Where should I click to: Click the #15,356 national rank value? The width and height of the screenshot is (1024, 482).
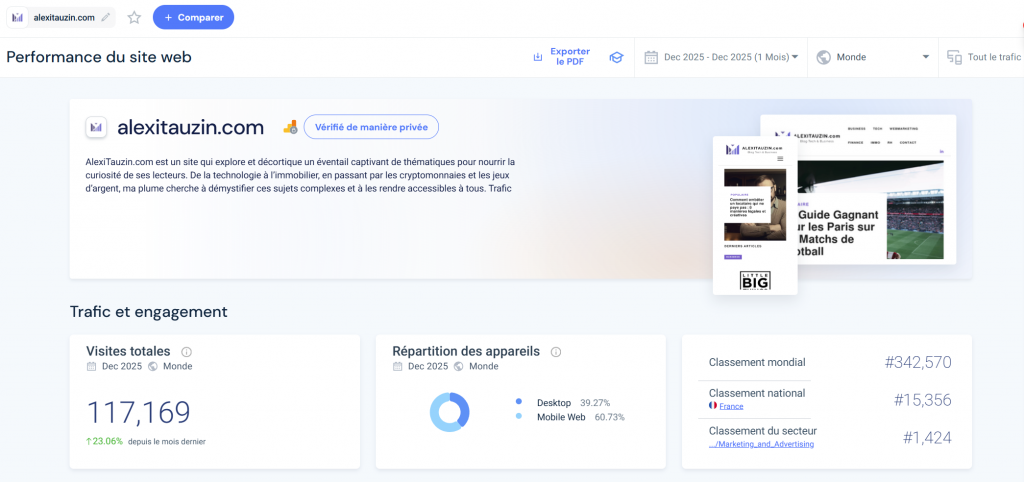(x=923, y=400)
